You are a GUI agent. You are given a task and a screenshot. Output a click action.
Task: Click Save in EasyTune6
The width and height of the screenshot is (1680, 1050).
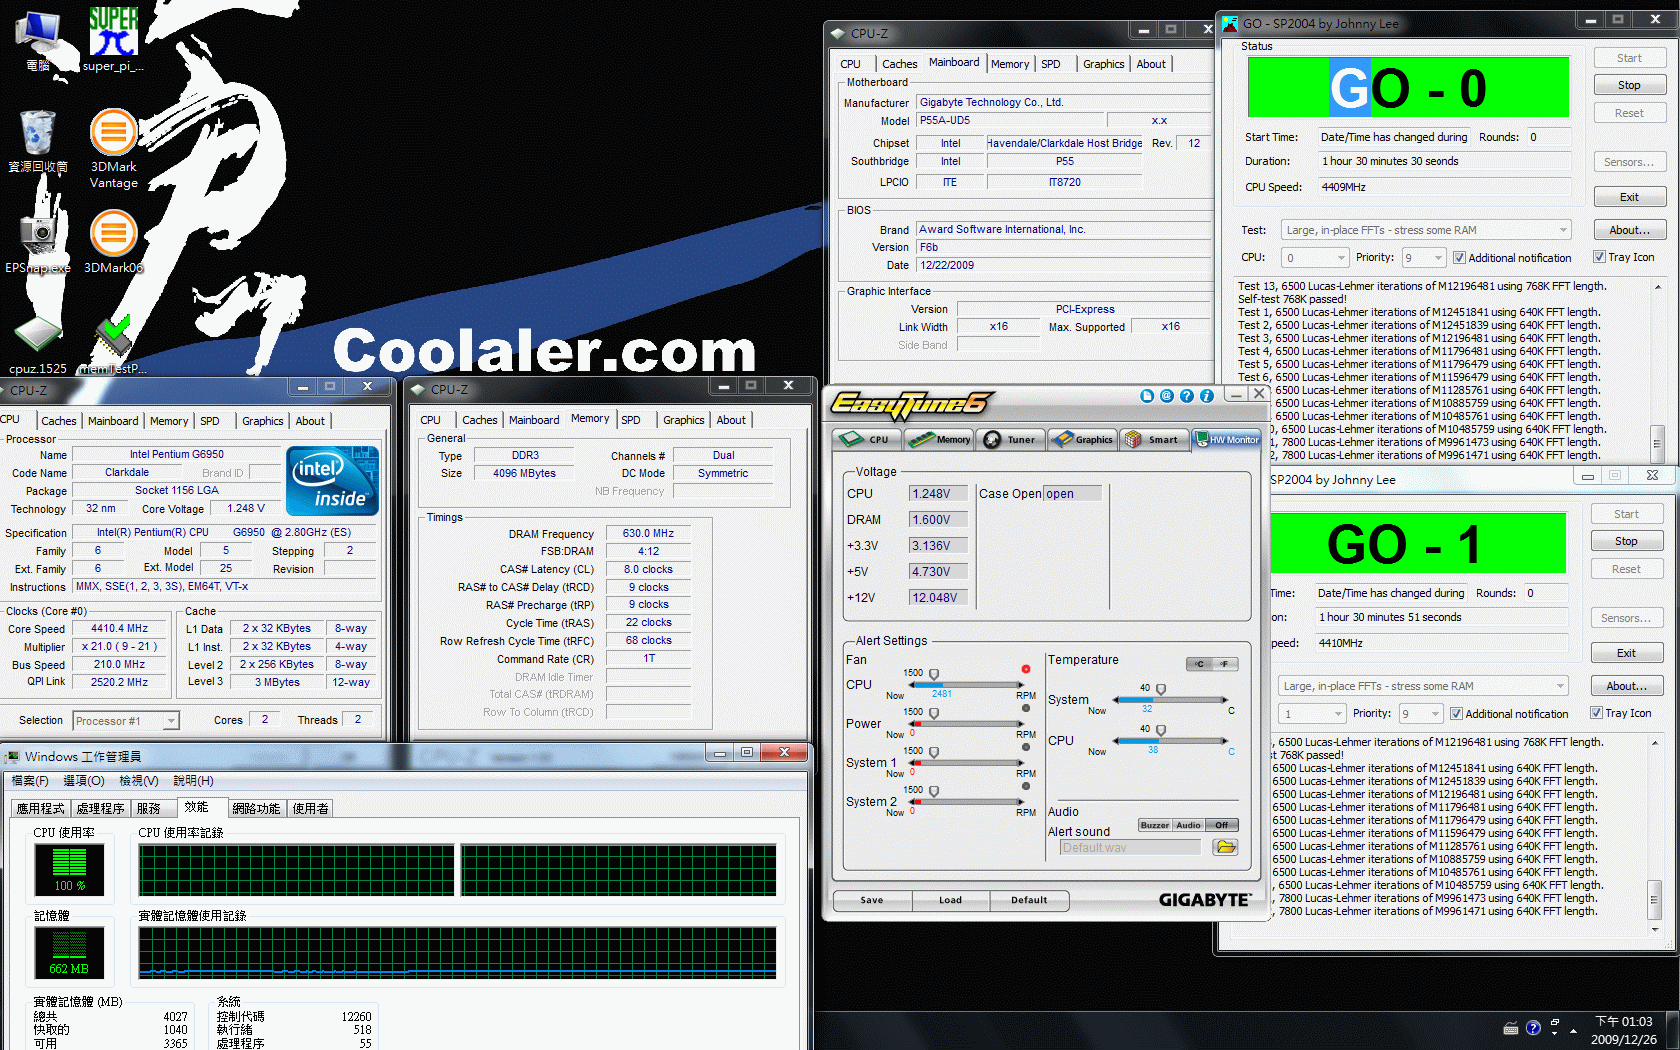(872, 900)
